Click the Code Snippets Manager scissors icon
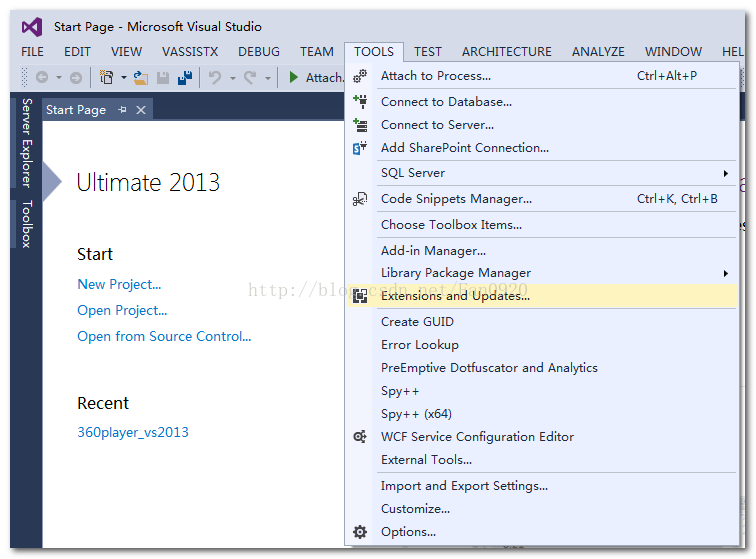 click(x=360, y=199)
